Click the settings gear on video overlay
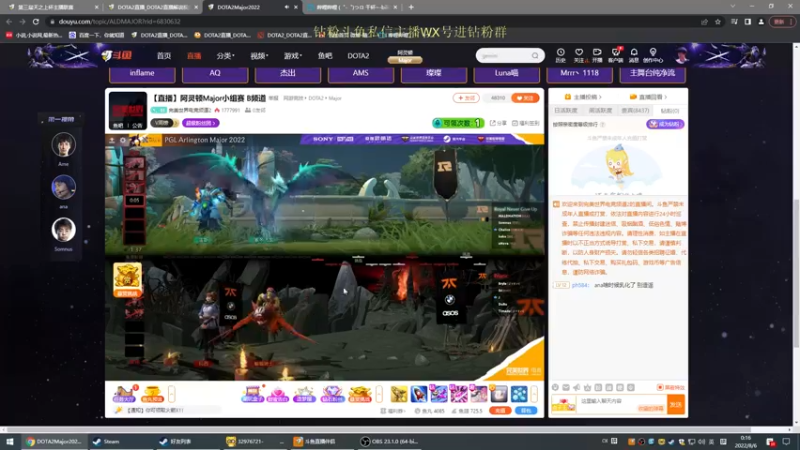Viewport: 800px width, 450px height. click(123, 140)
